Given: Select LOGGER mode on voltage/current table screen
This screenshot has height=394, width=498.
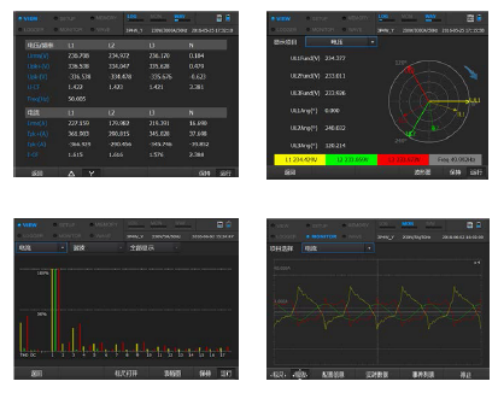Looking at the screenshot, I should click(31, 30).
